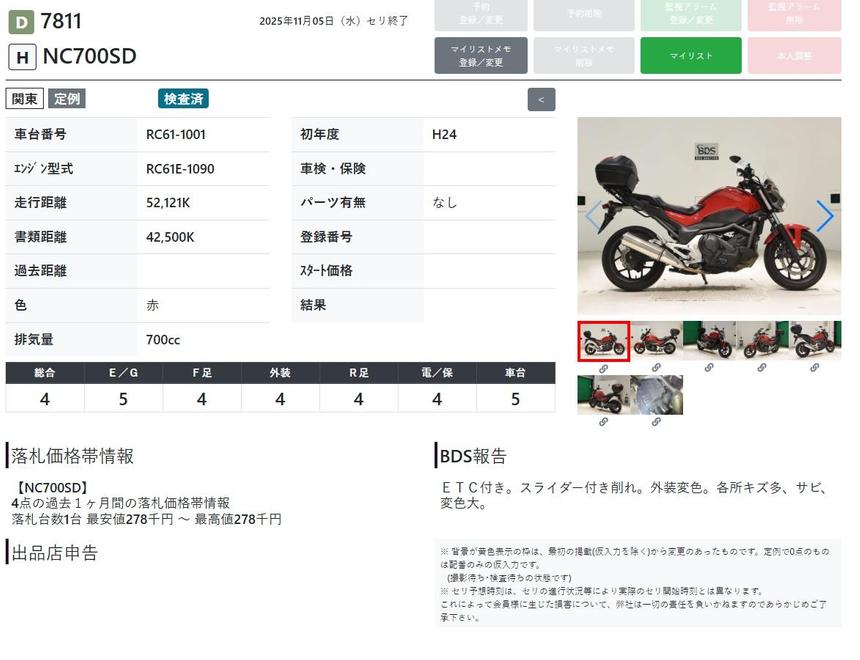860x660 pixels.
Task: Select the 関東 region tag
Action: pyautogui.click(x=25, y=99)
